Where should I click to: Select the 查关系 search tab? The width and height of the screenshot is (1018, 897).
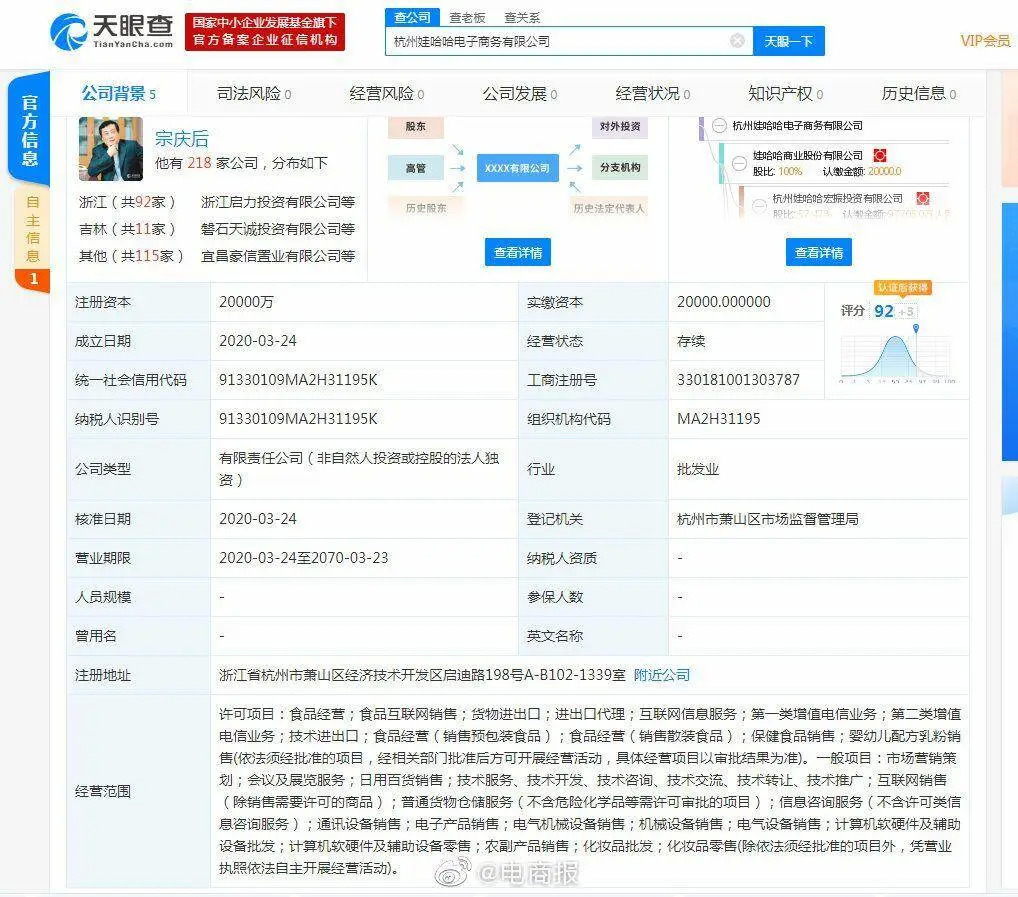click(522, 18)
